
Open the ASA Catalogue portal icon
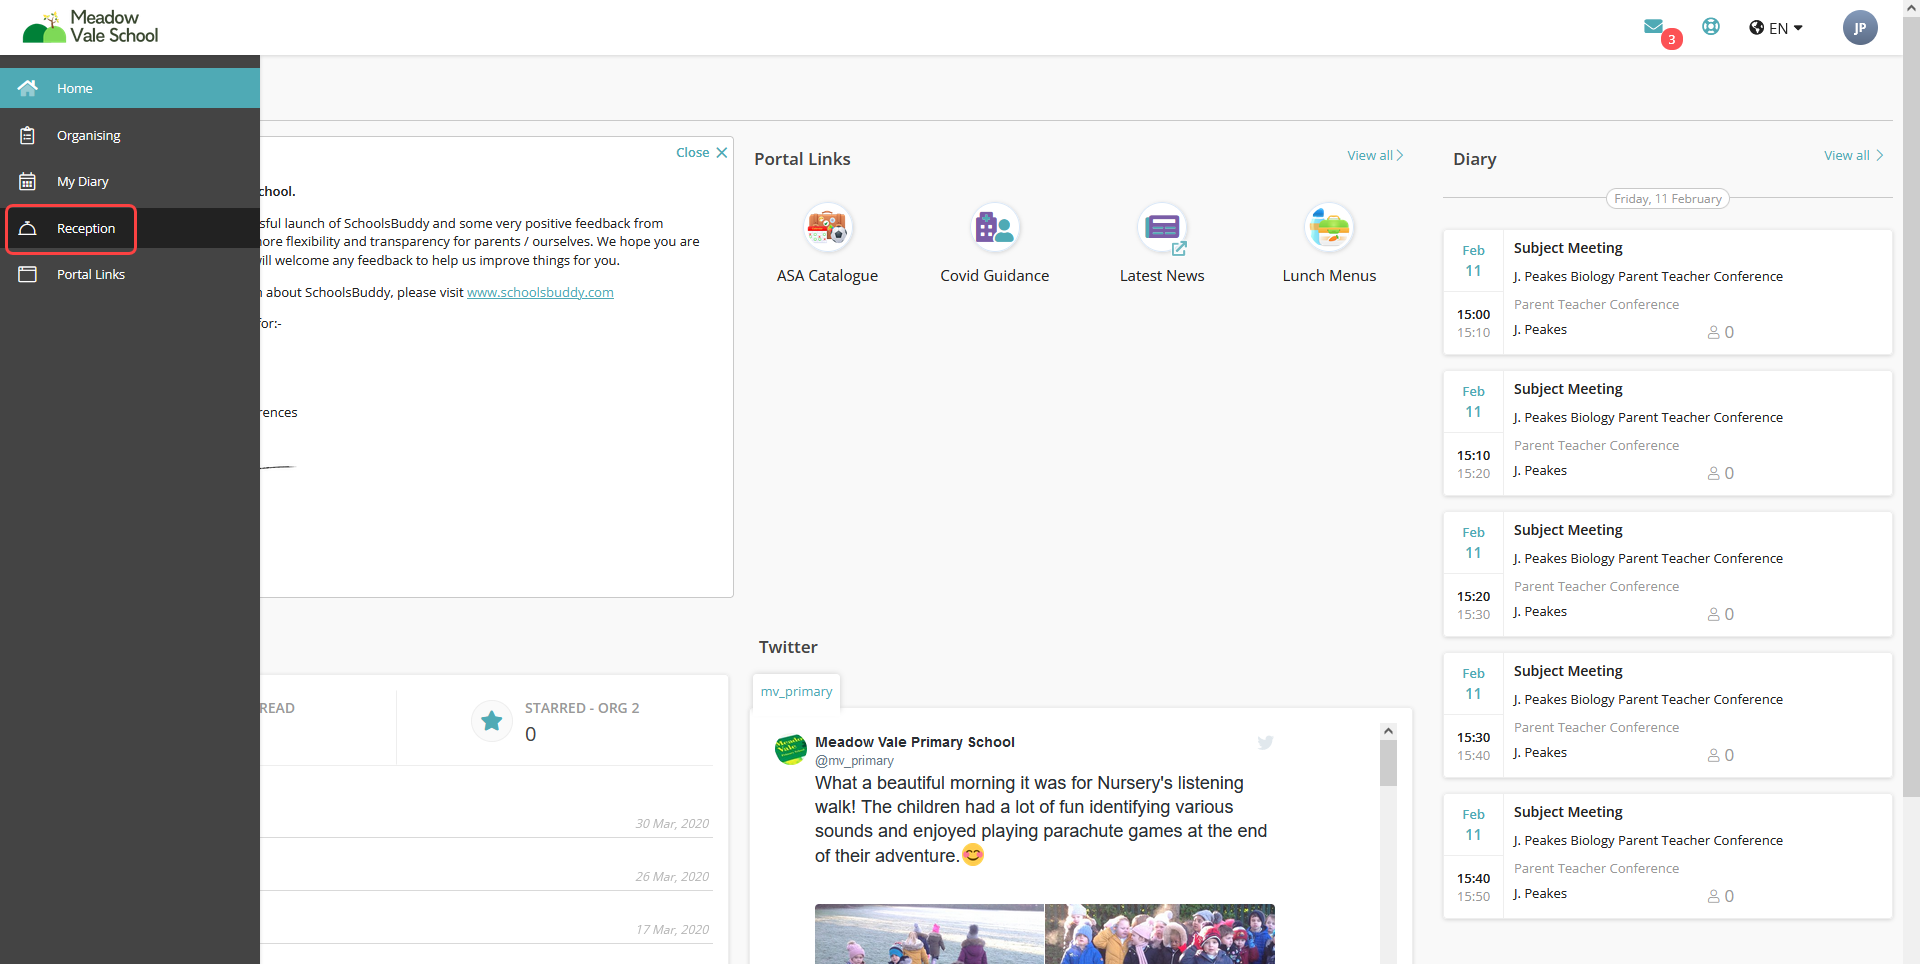[x=827, y=228]
